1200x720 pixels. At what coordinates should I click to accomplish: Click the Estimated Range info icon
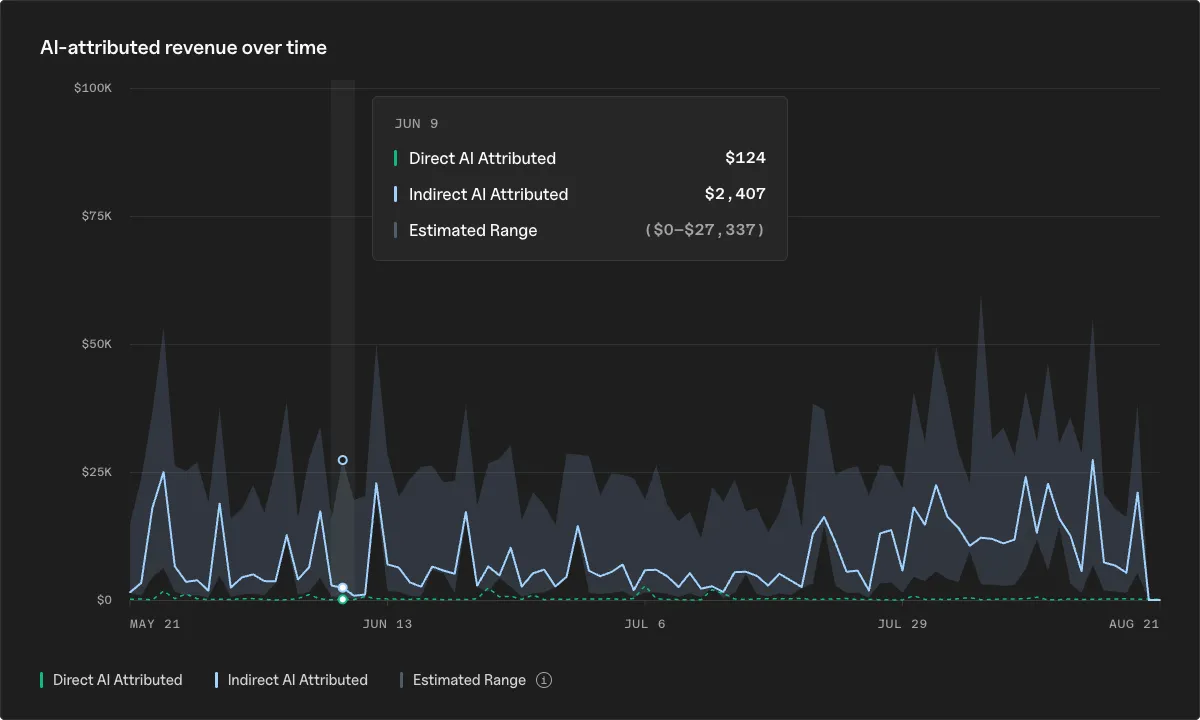point(544,680)
